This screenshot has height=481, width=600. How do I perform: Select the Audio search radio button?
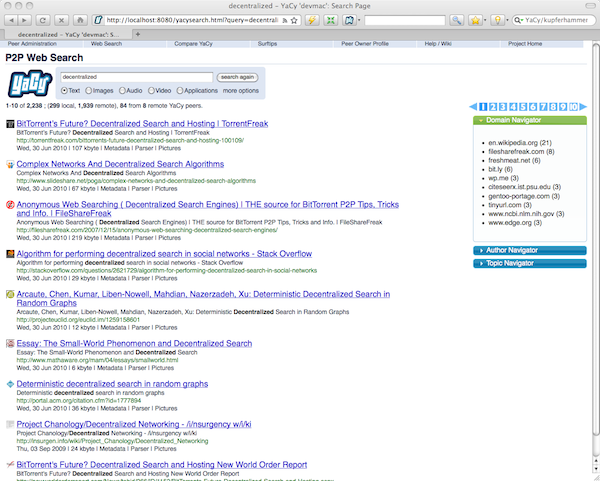pyautogui.click(x=122, y=91)
